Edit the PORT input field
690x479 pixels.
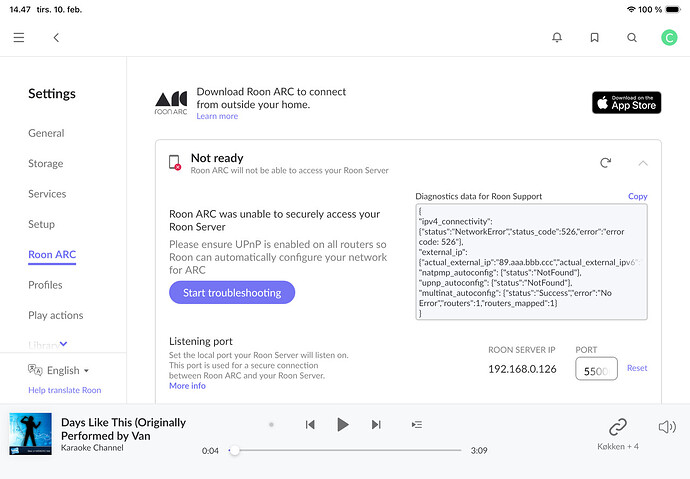596,369
